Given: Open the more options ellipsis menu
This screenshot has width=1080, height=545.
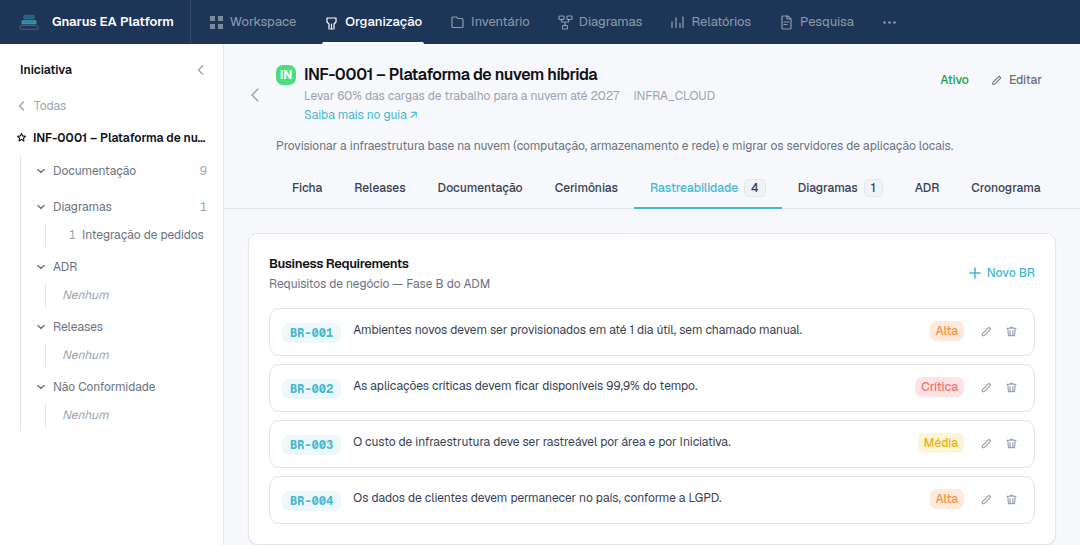Looking at the screenshot, I should tap(889, 22).
